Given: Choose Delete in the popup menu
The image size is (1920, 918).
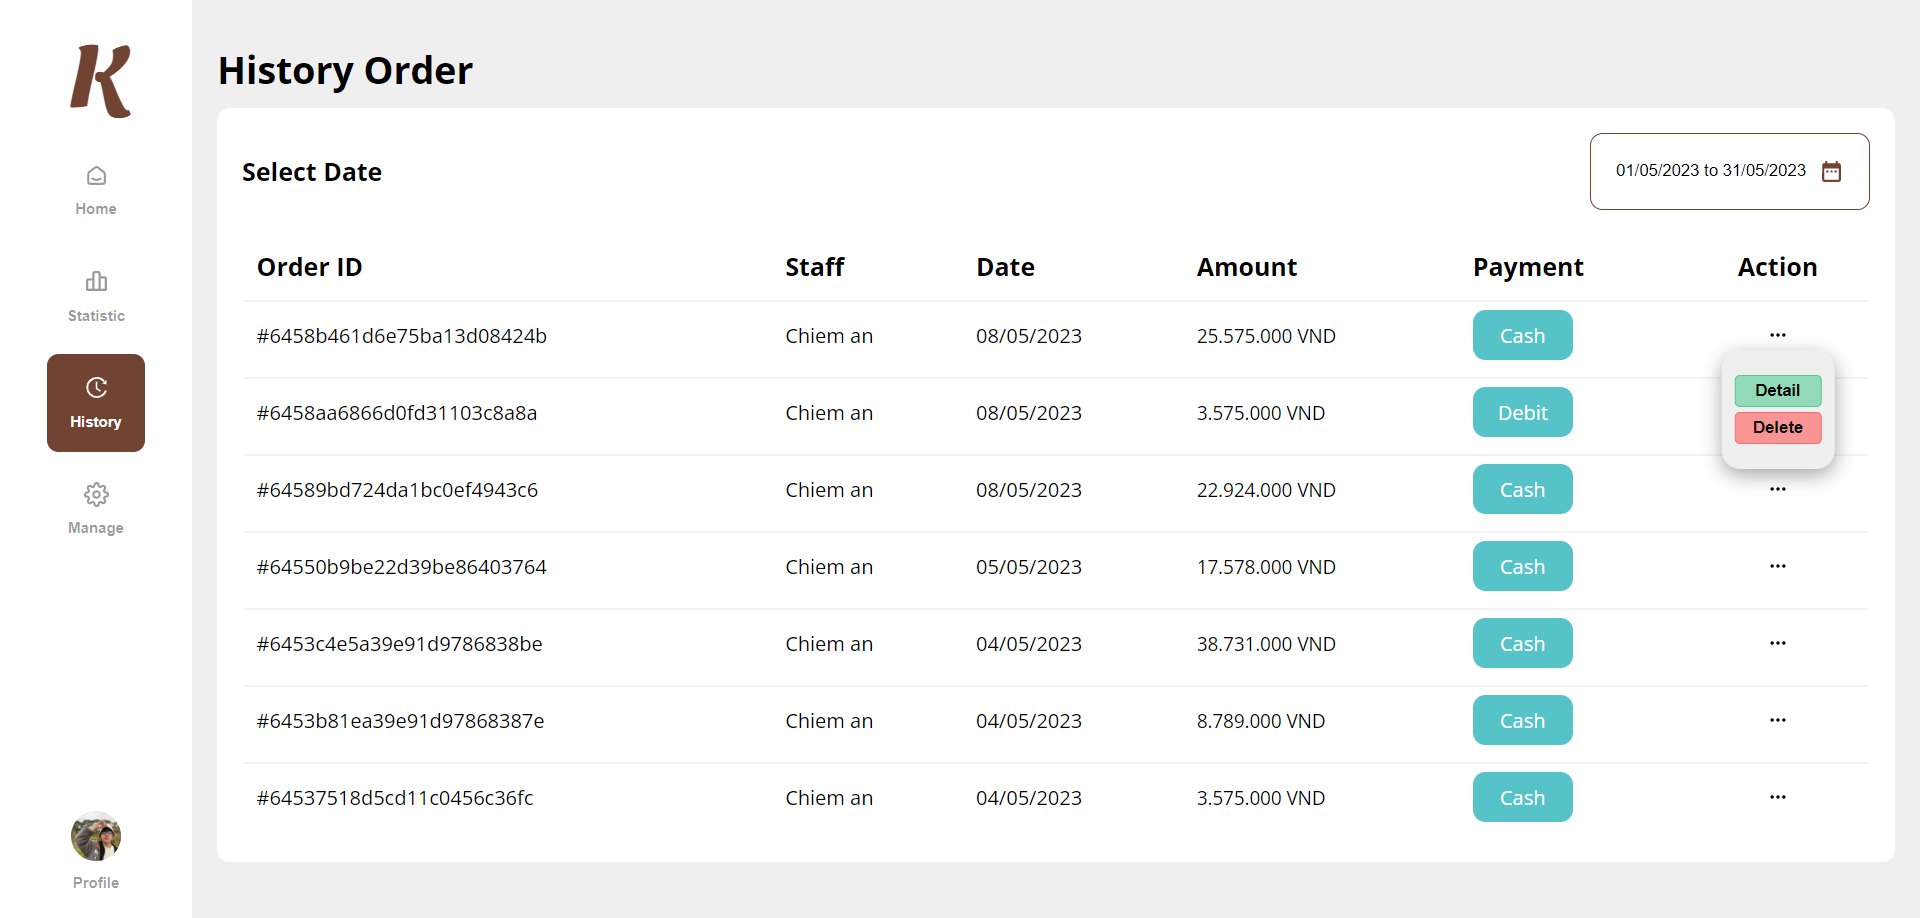Looking at the screenshot, I should click(1777, 427).
